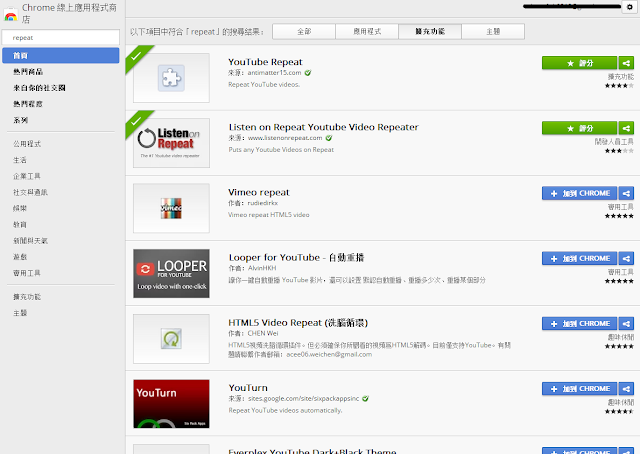Open 熱門商品 in the sidebar
The height and width of the screenshot is (454, 640).
pos(28,72)
